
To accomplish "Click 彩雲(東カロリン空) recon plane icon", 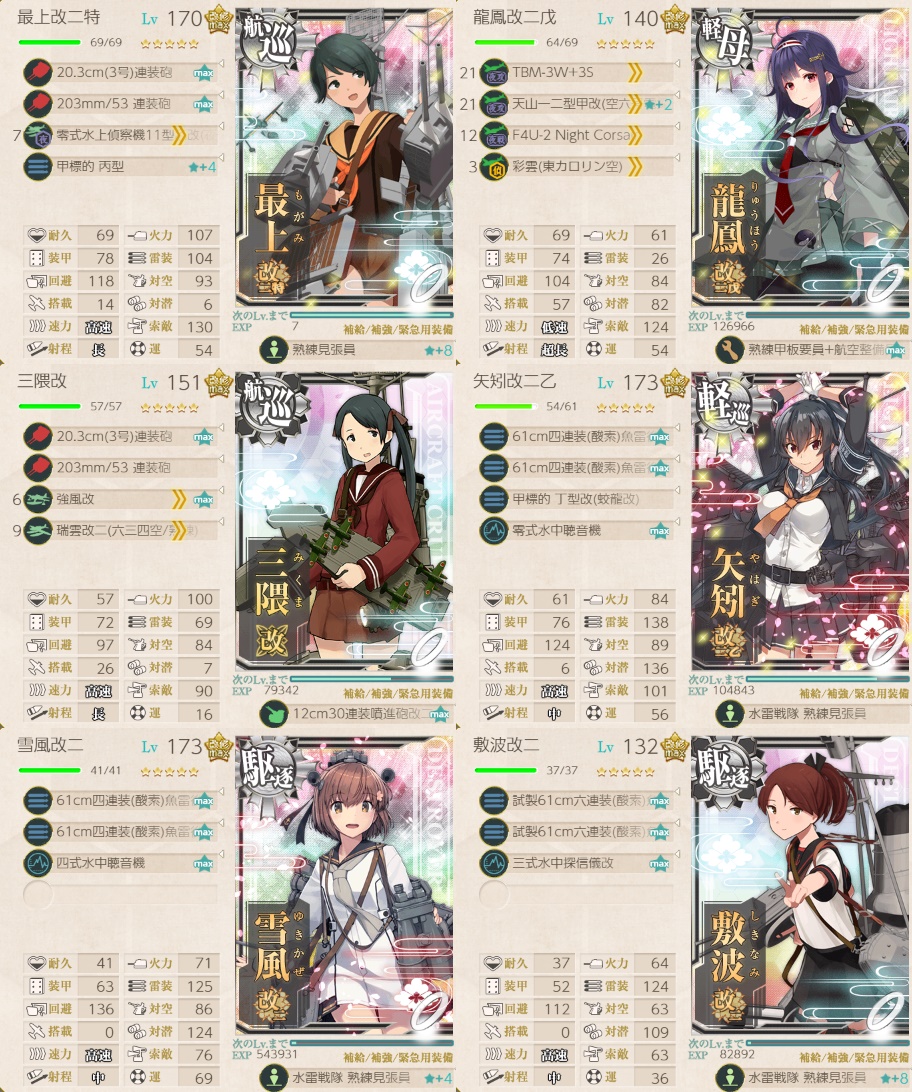I will [494, 167].
